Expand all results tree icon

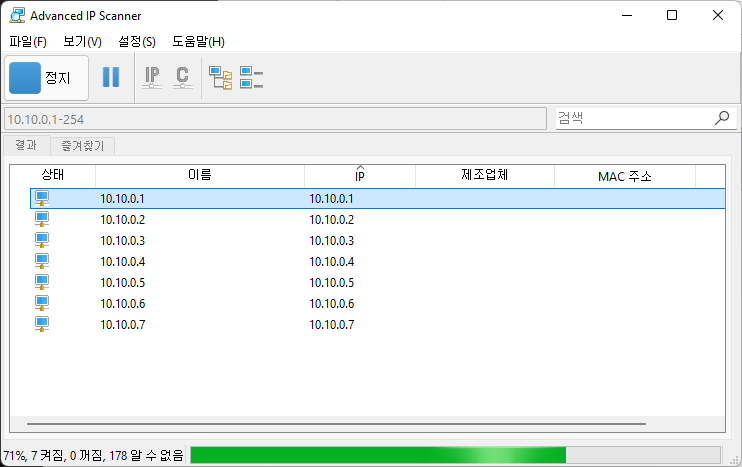pyautogui.click(x=221, y=78)
